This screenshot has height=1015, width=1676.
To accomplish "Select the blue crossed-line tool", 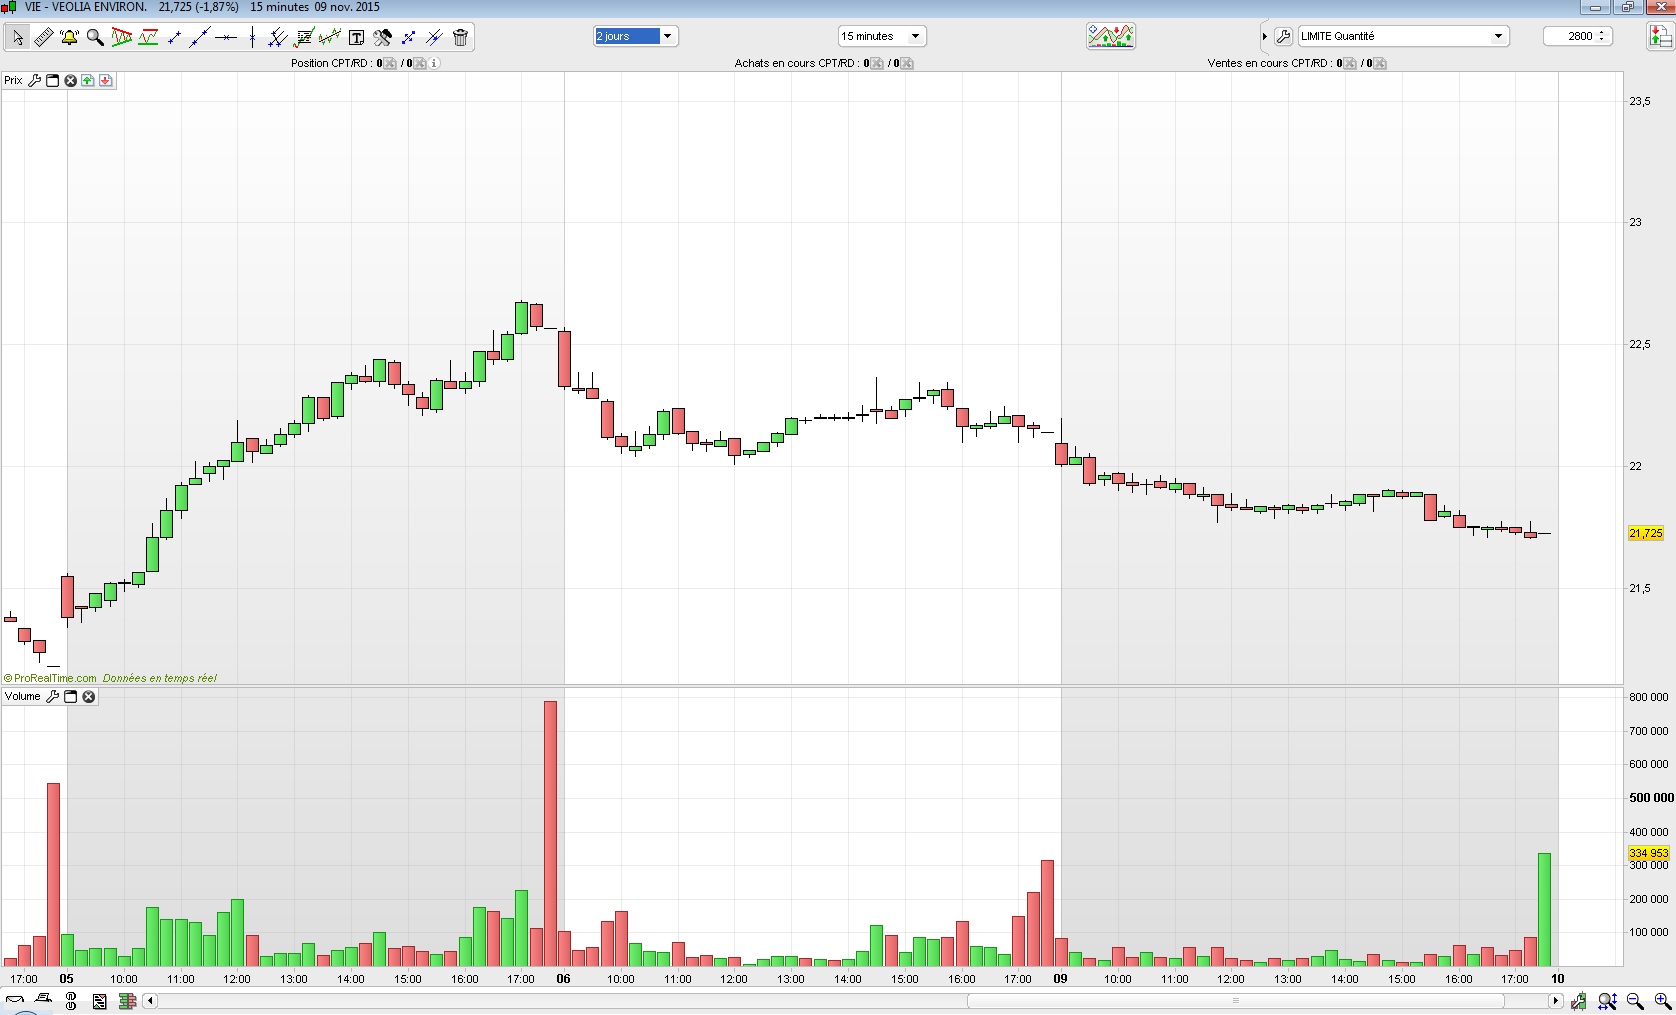I will [x=434, y=37].
